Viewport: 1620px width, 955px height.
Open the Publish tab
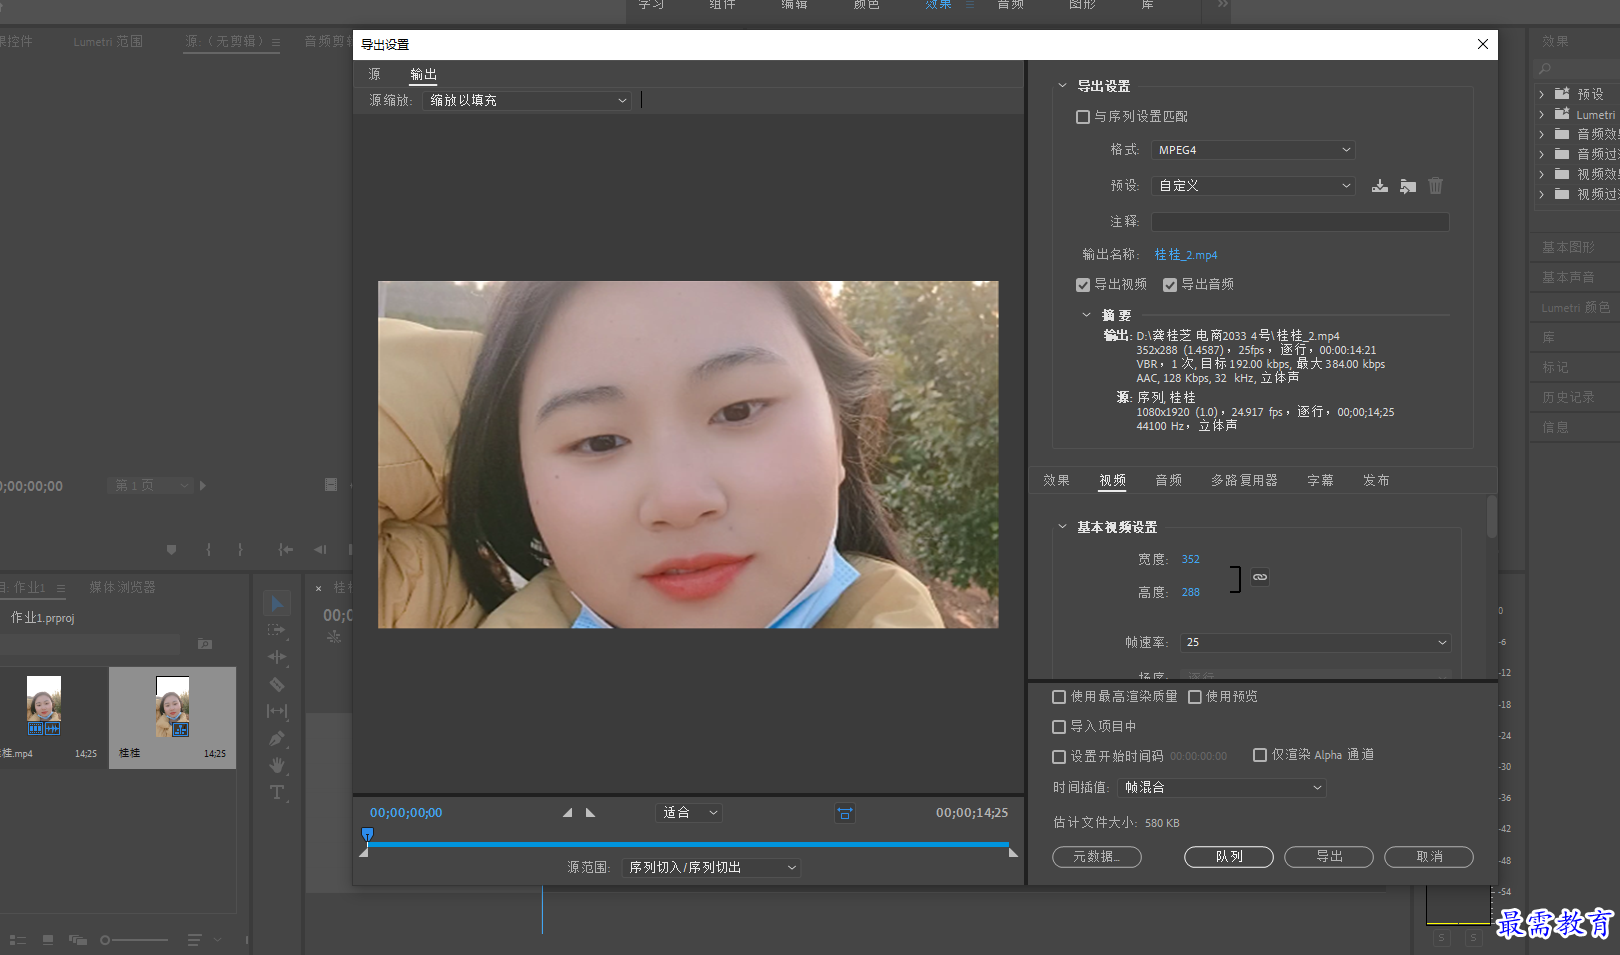click(1376, 481)
